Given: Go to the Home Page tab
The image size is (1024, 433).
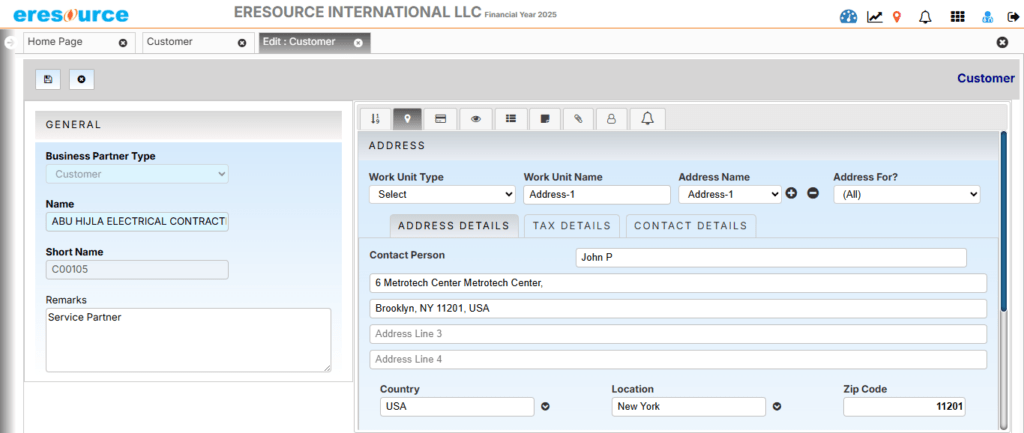Looking at the screenshot, I should click(x=68, y=42).
